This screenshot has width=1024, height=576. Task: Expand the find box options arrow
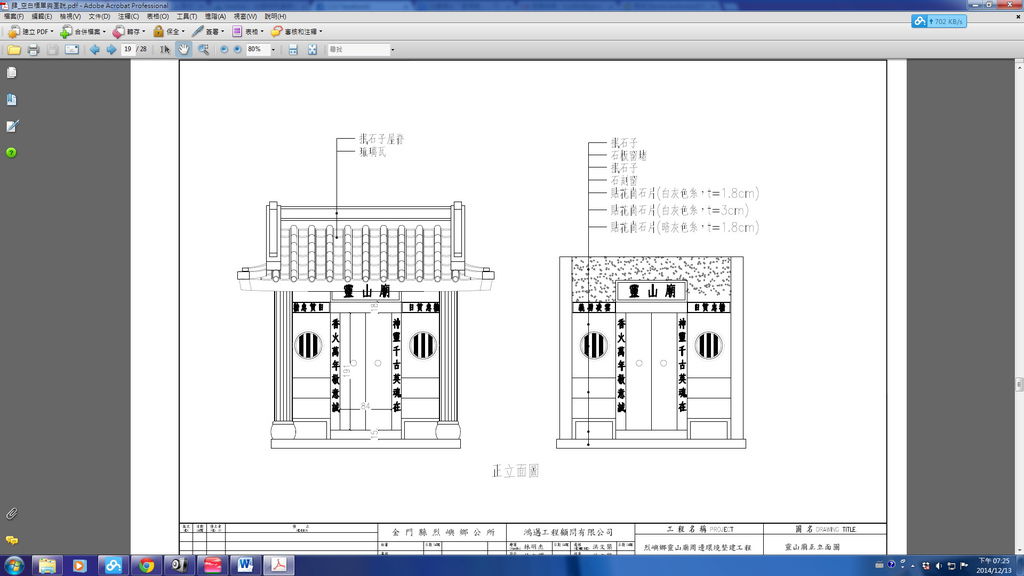(x=392, y=50)
